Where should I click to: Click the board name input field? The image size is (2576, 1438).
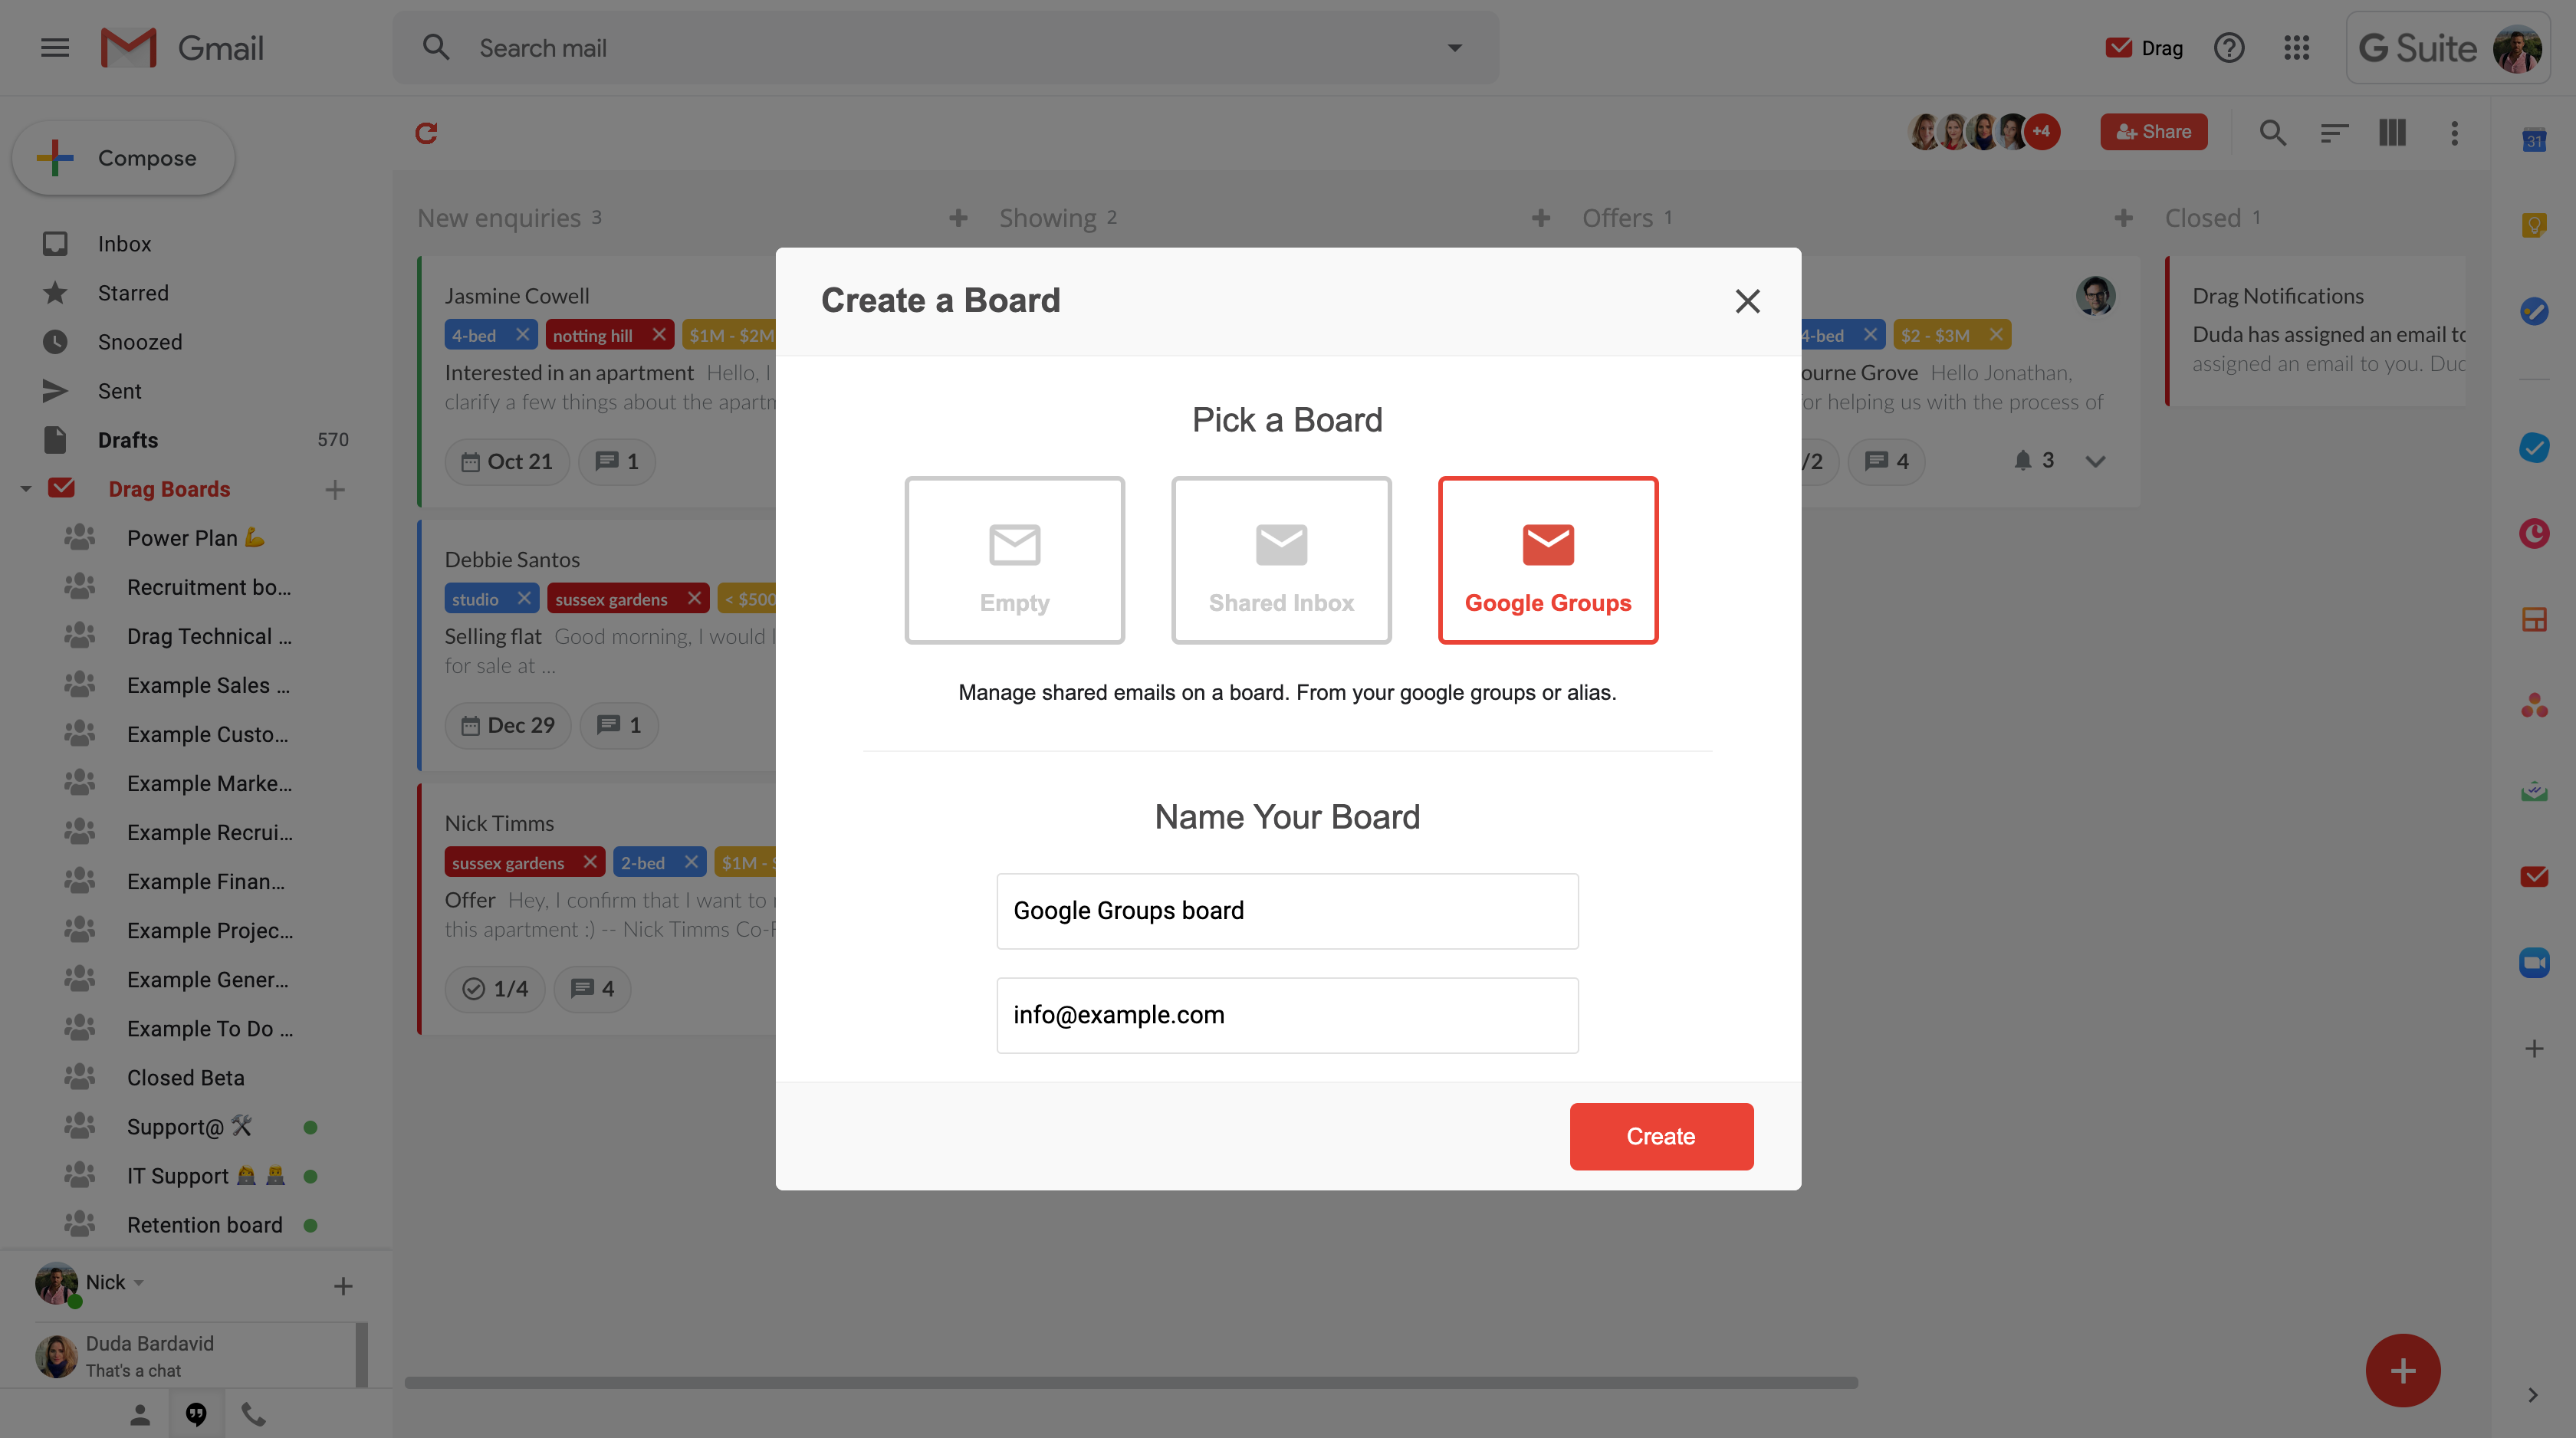[x=1287, y=911]
